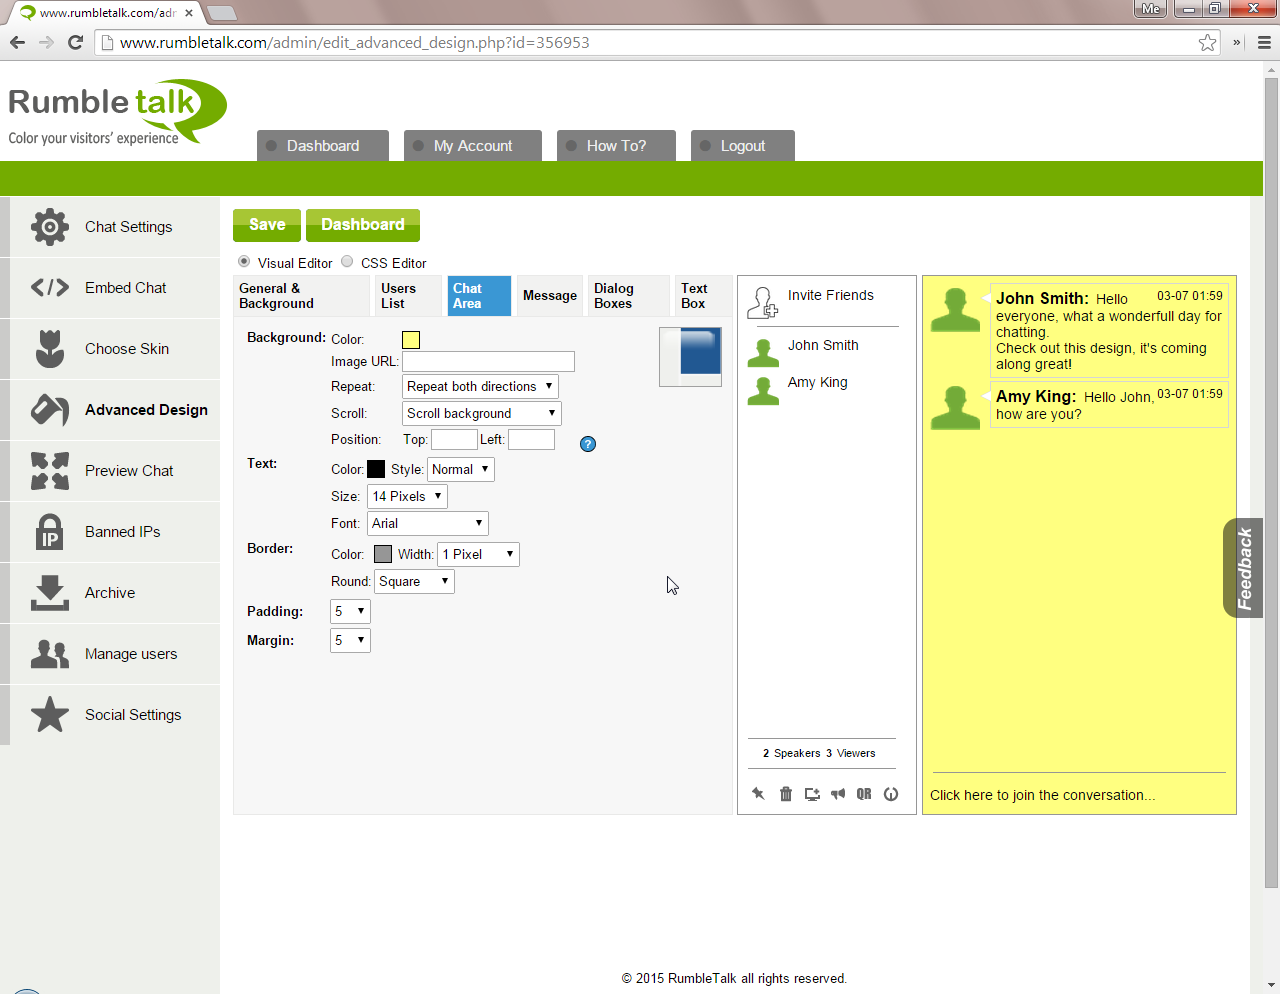This screenshot has height=994, width=1280.
Task: Click the Invite Friends add-person icon
Action: (x=762, y=303)
